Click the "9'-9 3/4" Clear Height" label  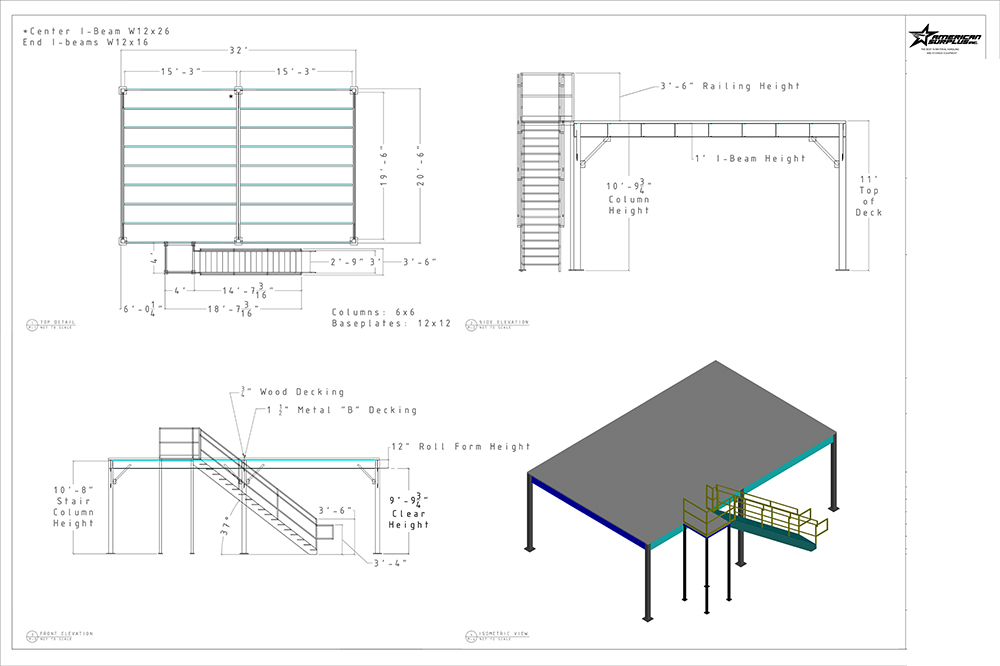(x=409, y=510)
